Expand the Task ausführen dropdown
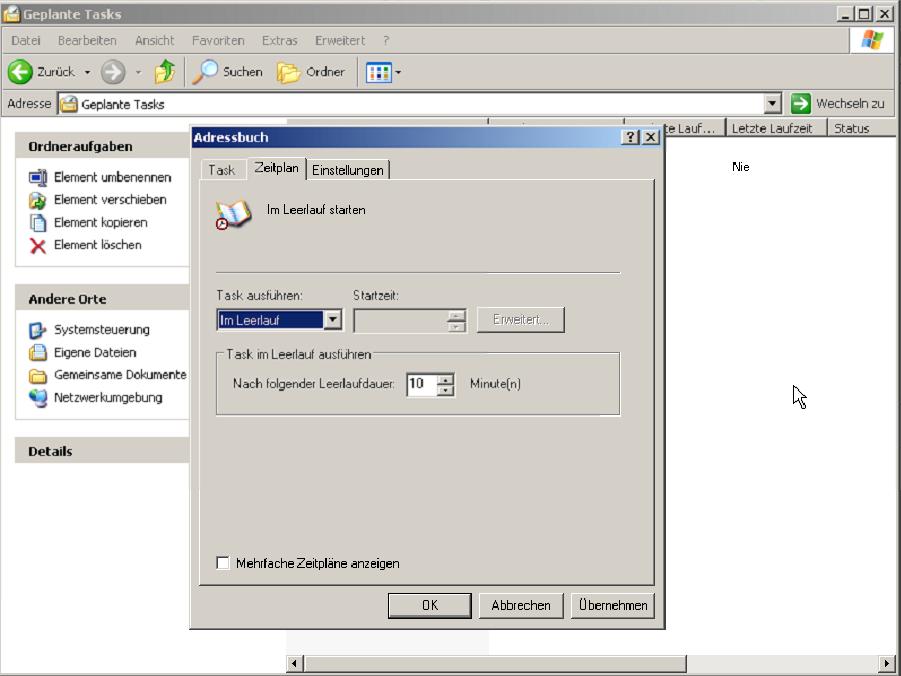 (333, 320)
